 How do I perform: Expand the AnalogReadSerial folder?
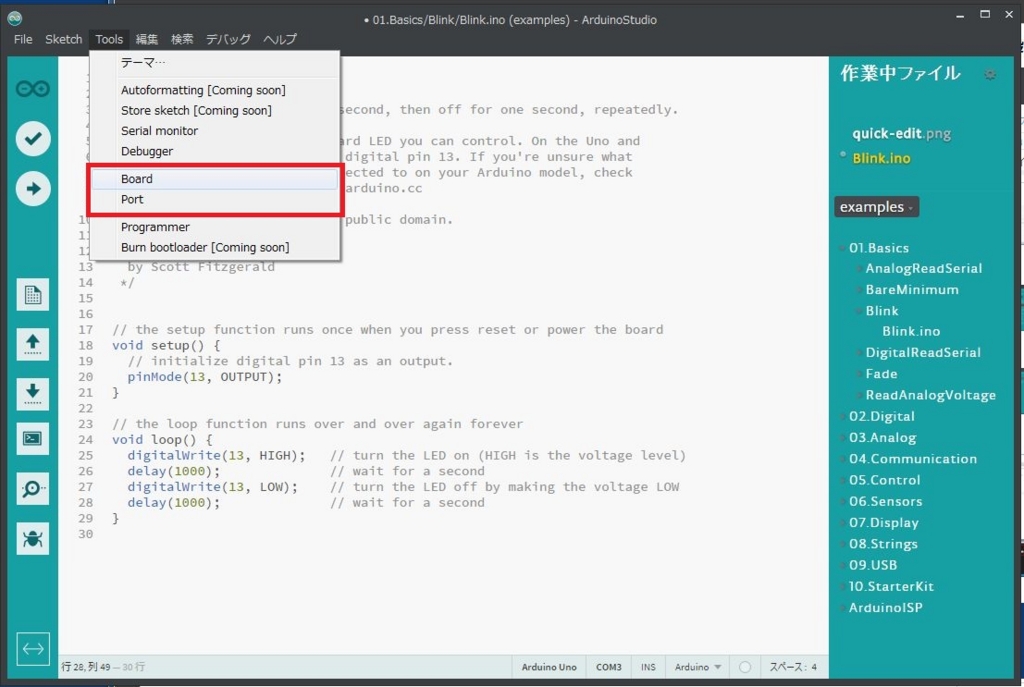pyautogui.click(x=923, y=268)
